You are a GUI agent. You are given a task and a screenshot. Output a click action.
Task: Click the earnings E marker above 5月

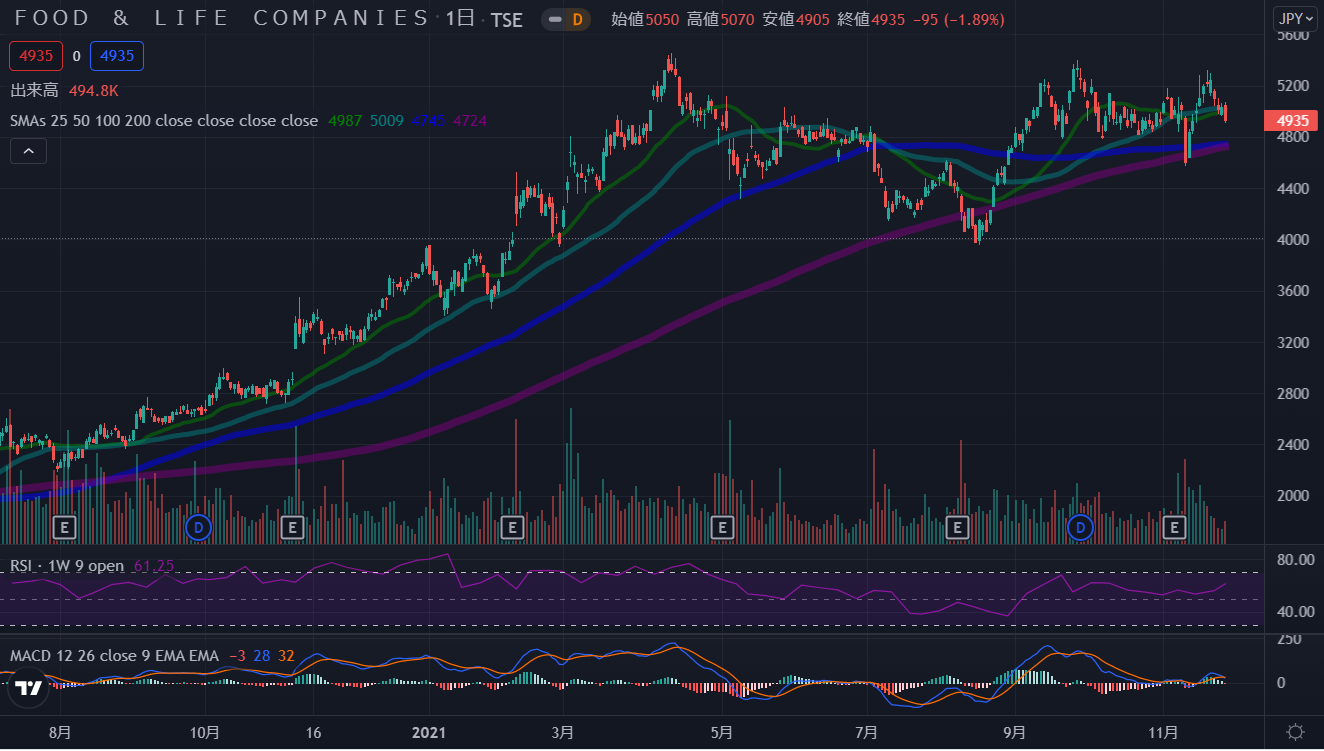pyautogui.click(x=722, y=526)
